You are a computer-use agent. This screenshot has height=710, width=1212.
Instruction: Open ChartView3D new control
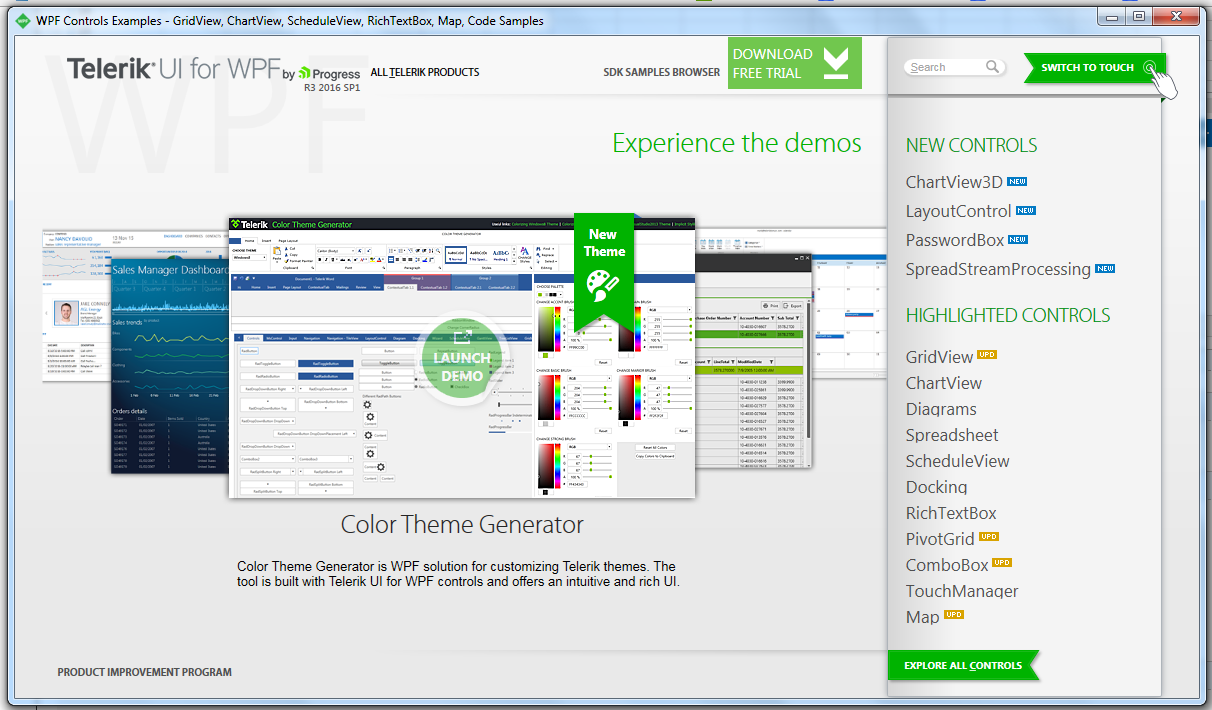click(954, 182)
